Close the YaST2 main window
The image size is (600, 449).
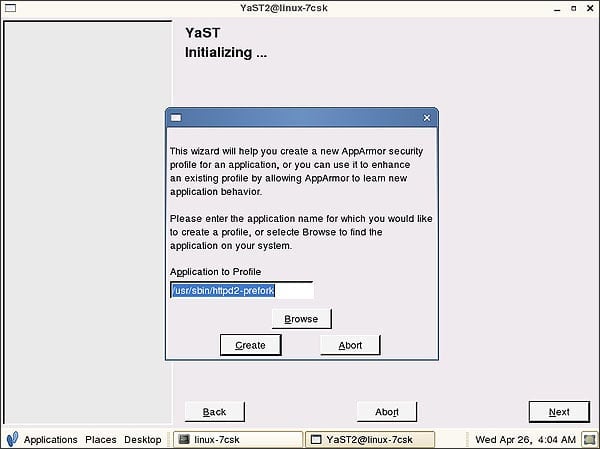[590, 8]
